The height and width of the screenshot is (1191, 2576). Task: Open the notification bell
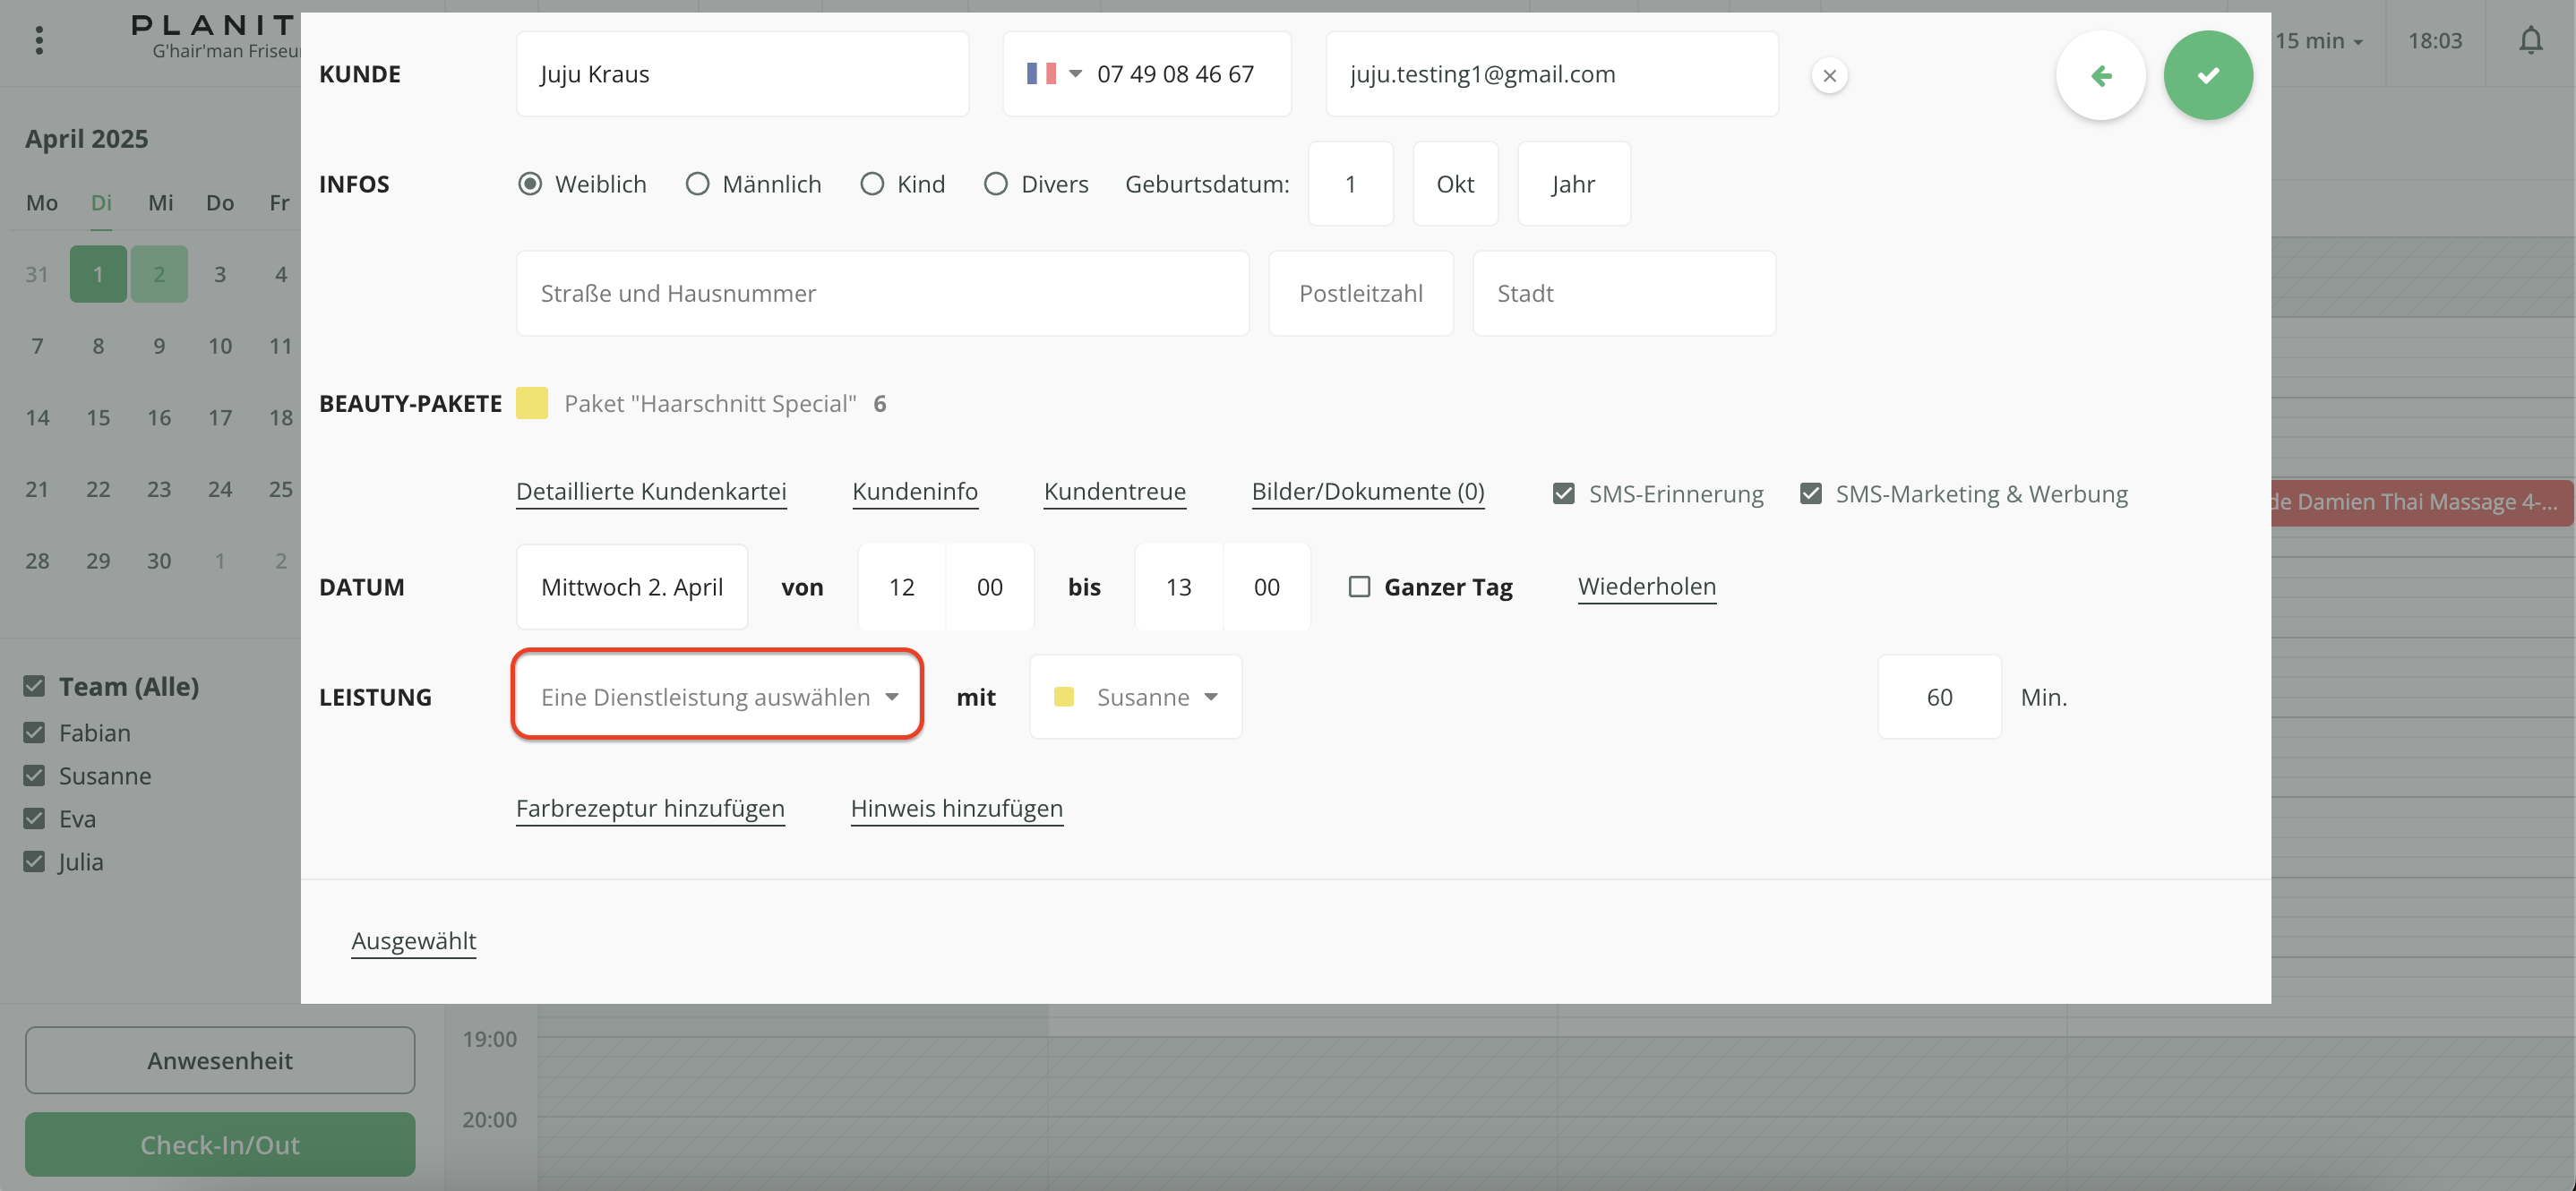tap(2530, 41)
